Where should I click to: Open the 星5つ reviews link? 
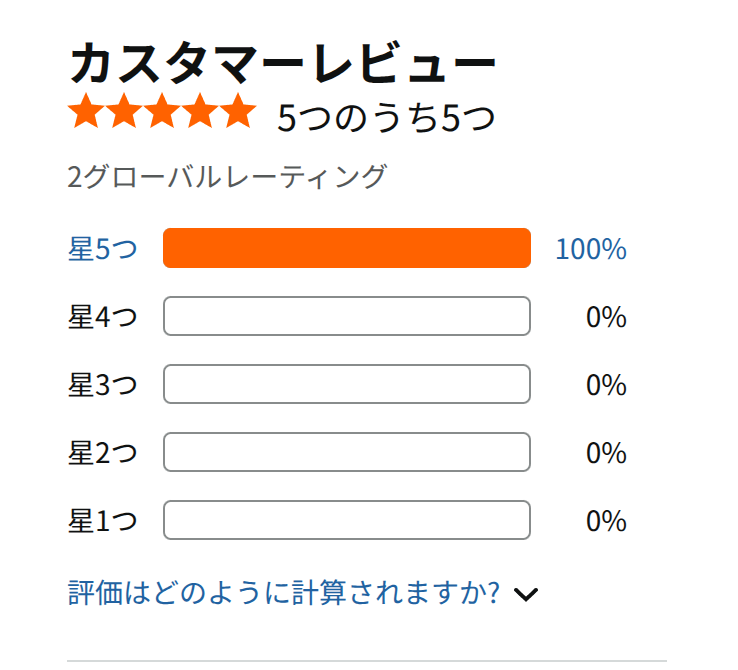[x=103, y=248]
